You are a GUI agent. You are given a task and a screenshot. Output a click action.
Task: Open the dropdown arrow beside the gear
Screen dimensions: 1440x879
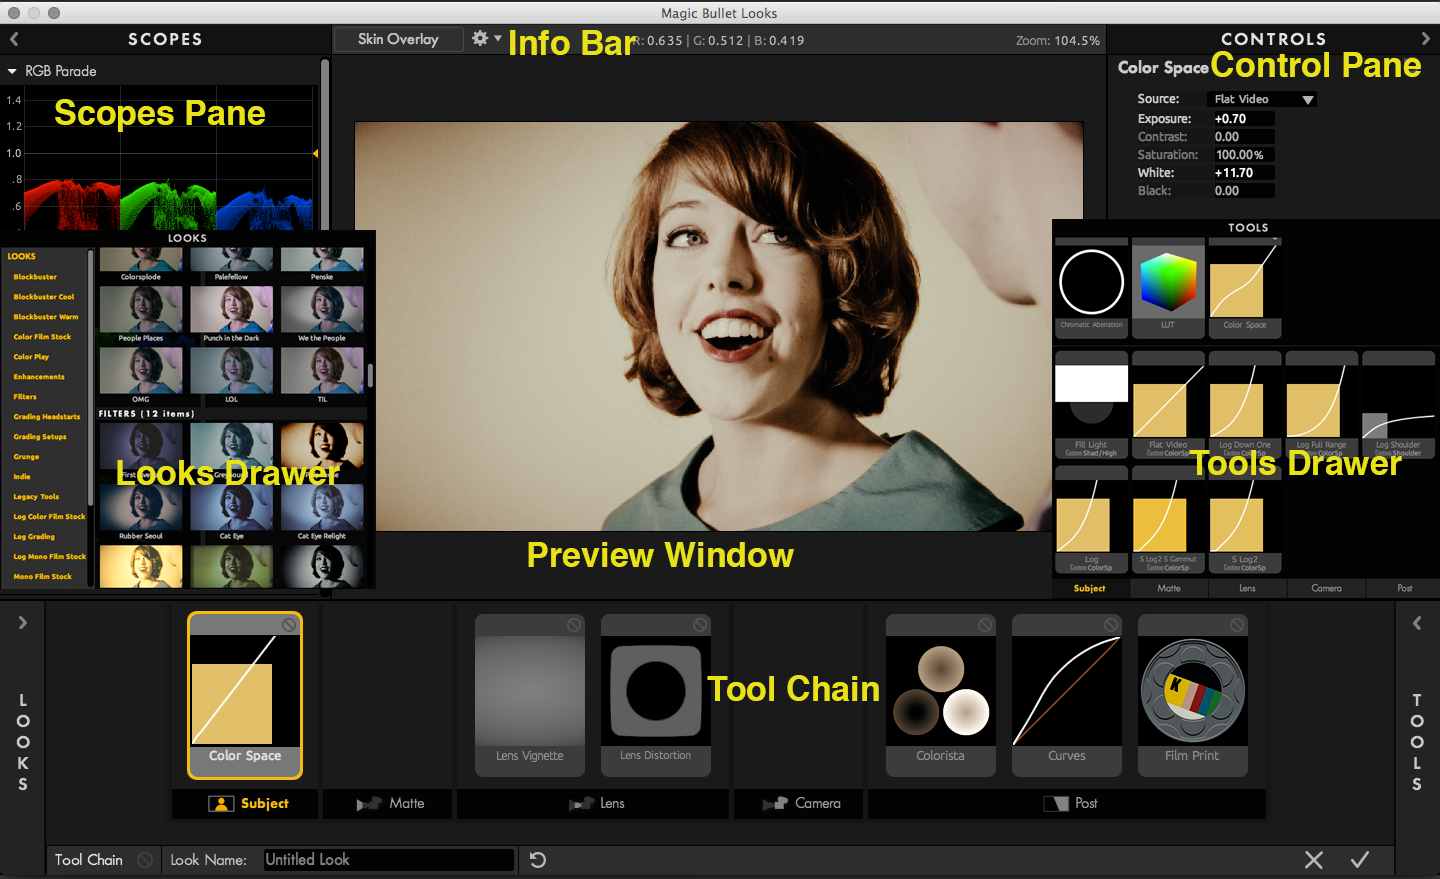(x=498, y=38)
